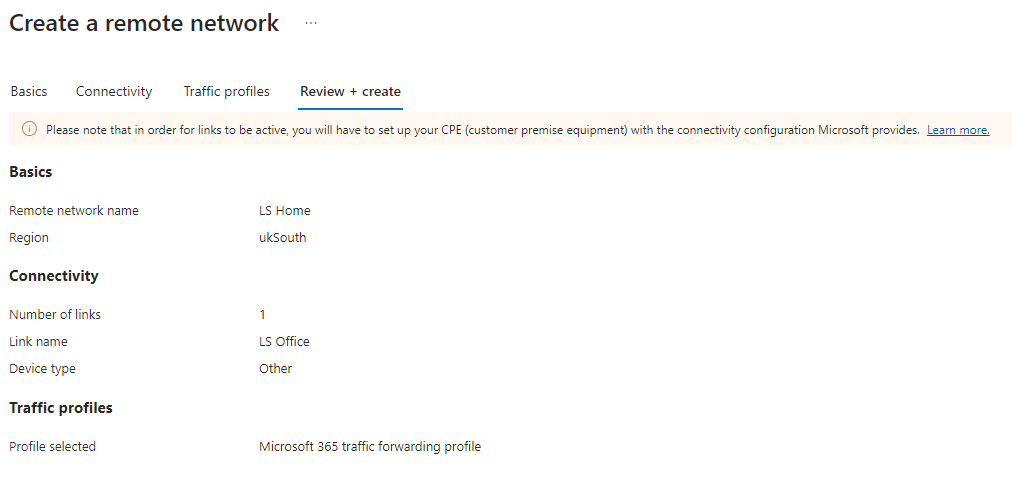Click the Traffic profiles section heading
Viewport: 1012px width, 500px height.
pyautogui.click(x=61, y=408)
